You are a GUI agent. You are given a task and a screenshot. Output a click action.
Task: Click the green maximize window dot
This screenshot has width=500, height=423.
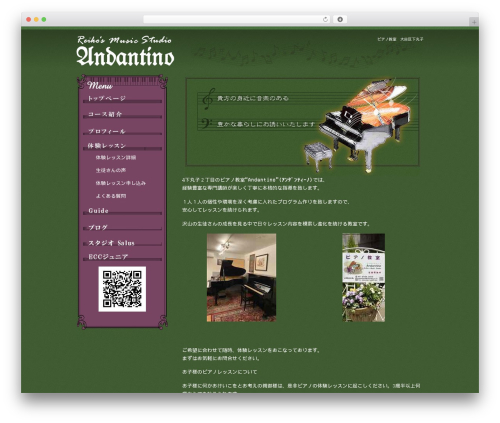point(44,19)
